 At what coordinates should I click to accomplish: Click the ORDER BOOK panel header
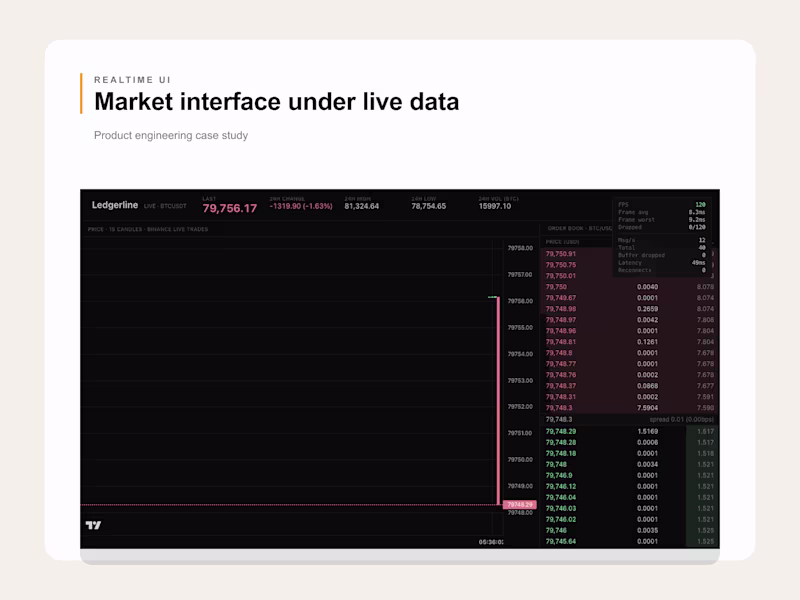click(x=580, y=228)
